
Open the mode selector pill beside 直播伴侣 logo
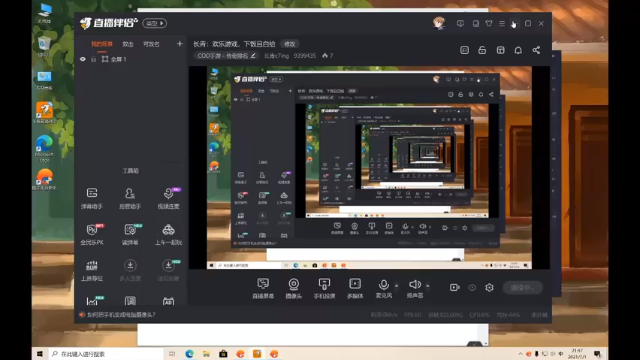point(154,23)
